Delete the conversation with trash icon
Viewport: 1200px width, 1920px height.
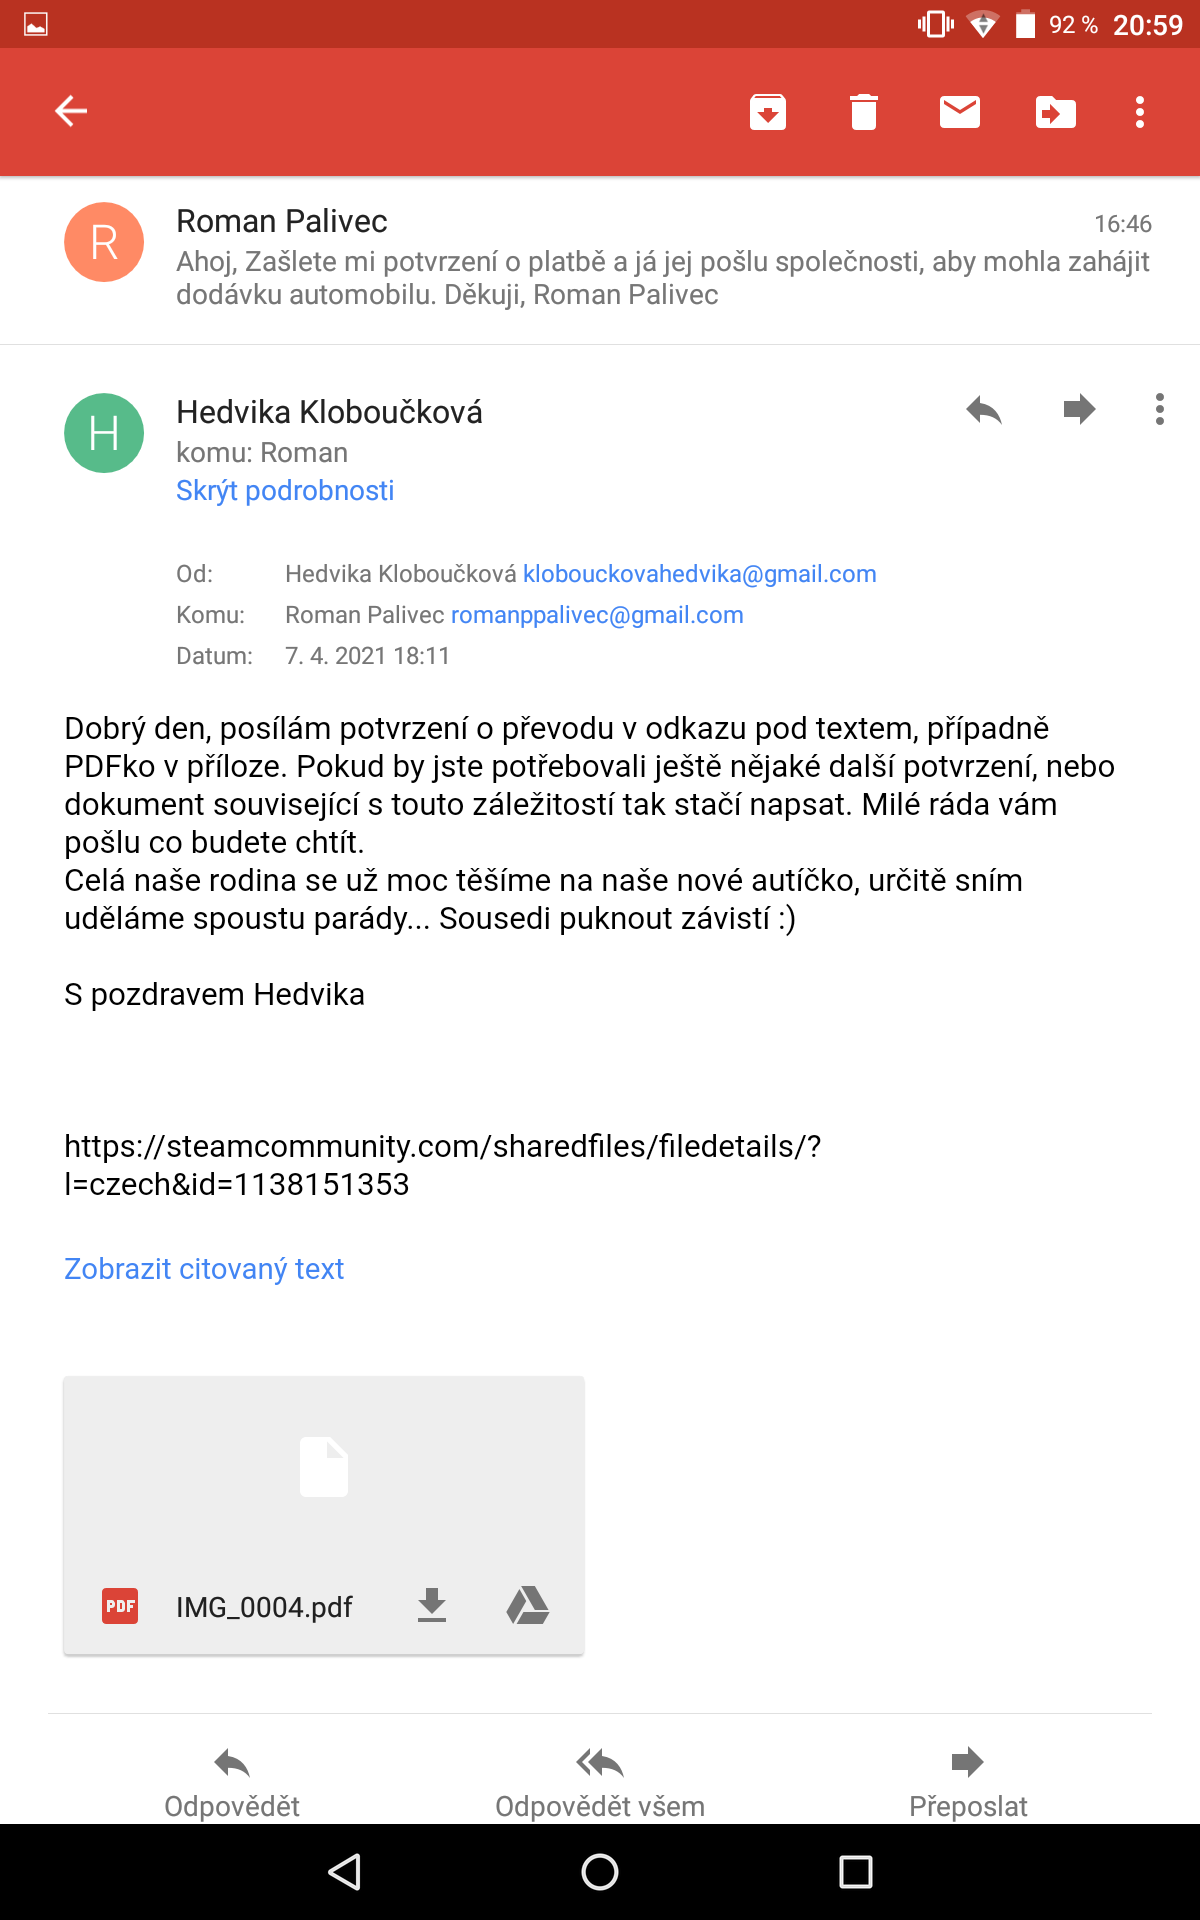coord(863,112)
